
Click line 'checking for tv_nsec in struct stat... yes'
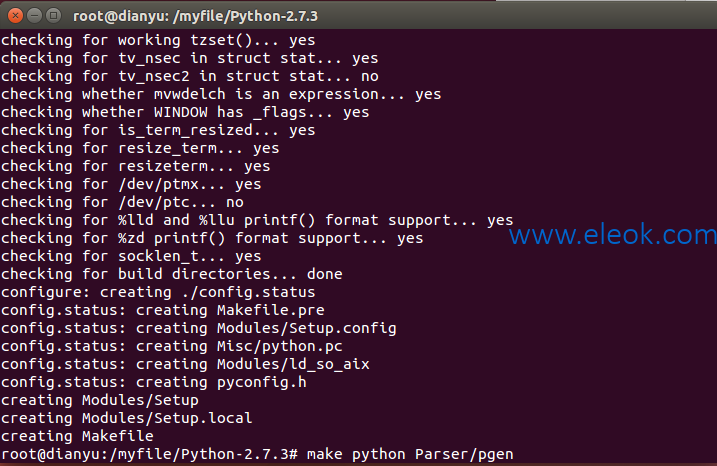pyautogui.click(x=190, y=58)
